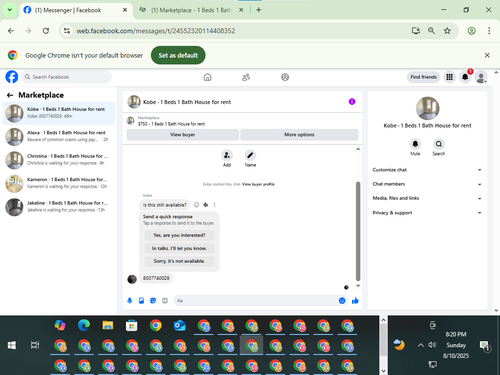Click the Find friends button
500x375 pixels.
(423, 77)
